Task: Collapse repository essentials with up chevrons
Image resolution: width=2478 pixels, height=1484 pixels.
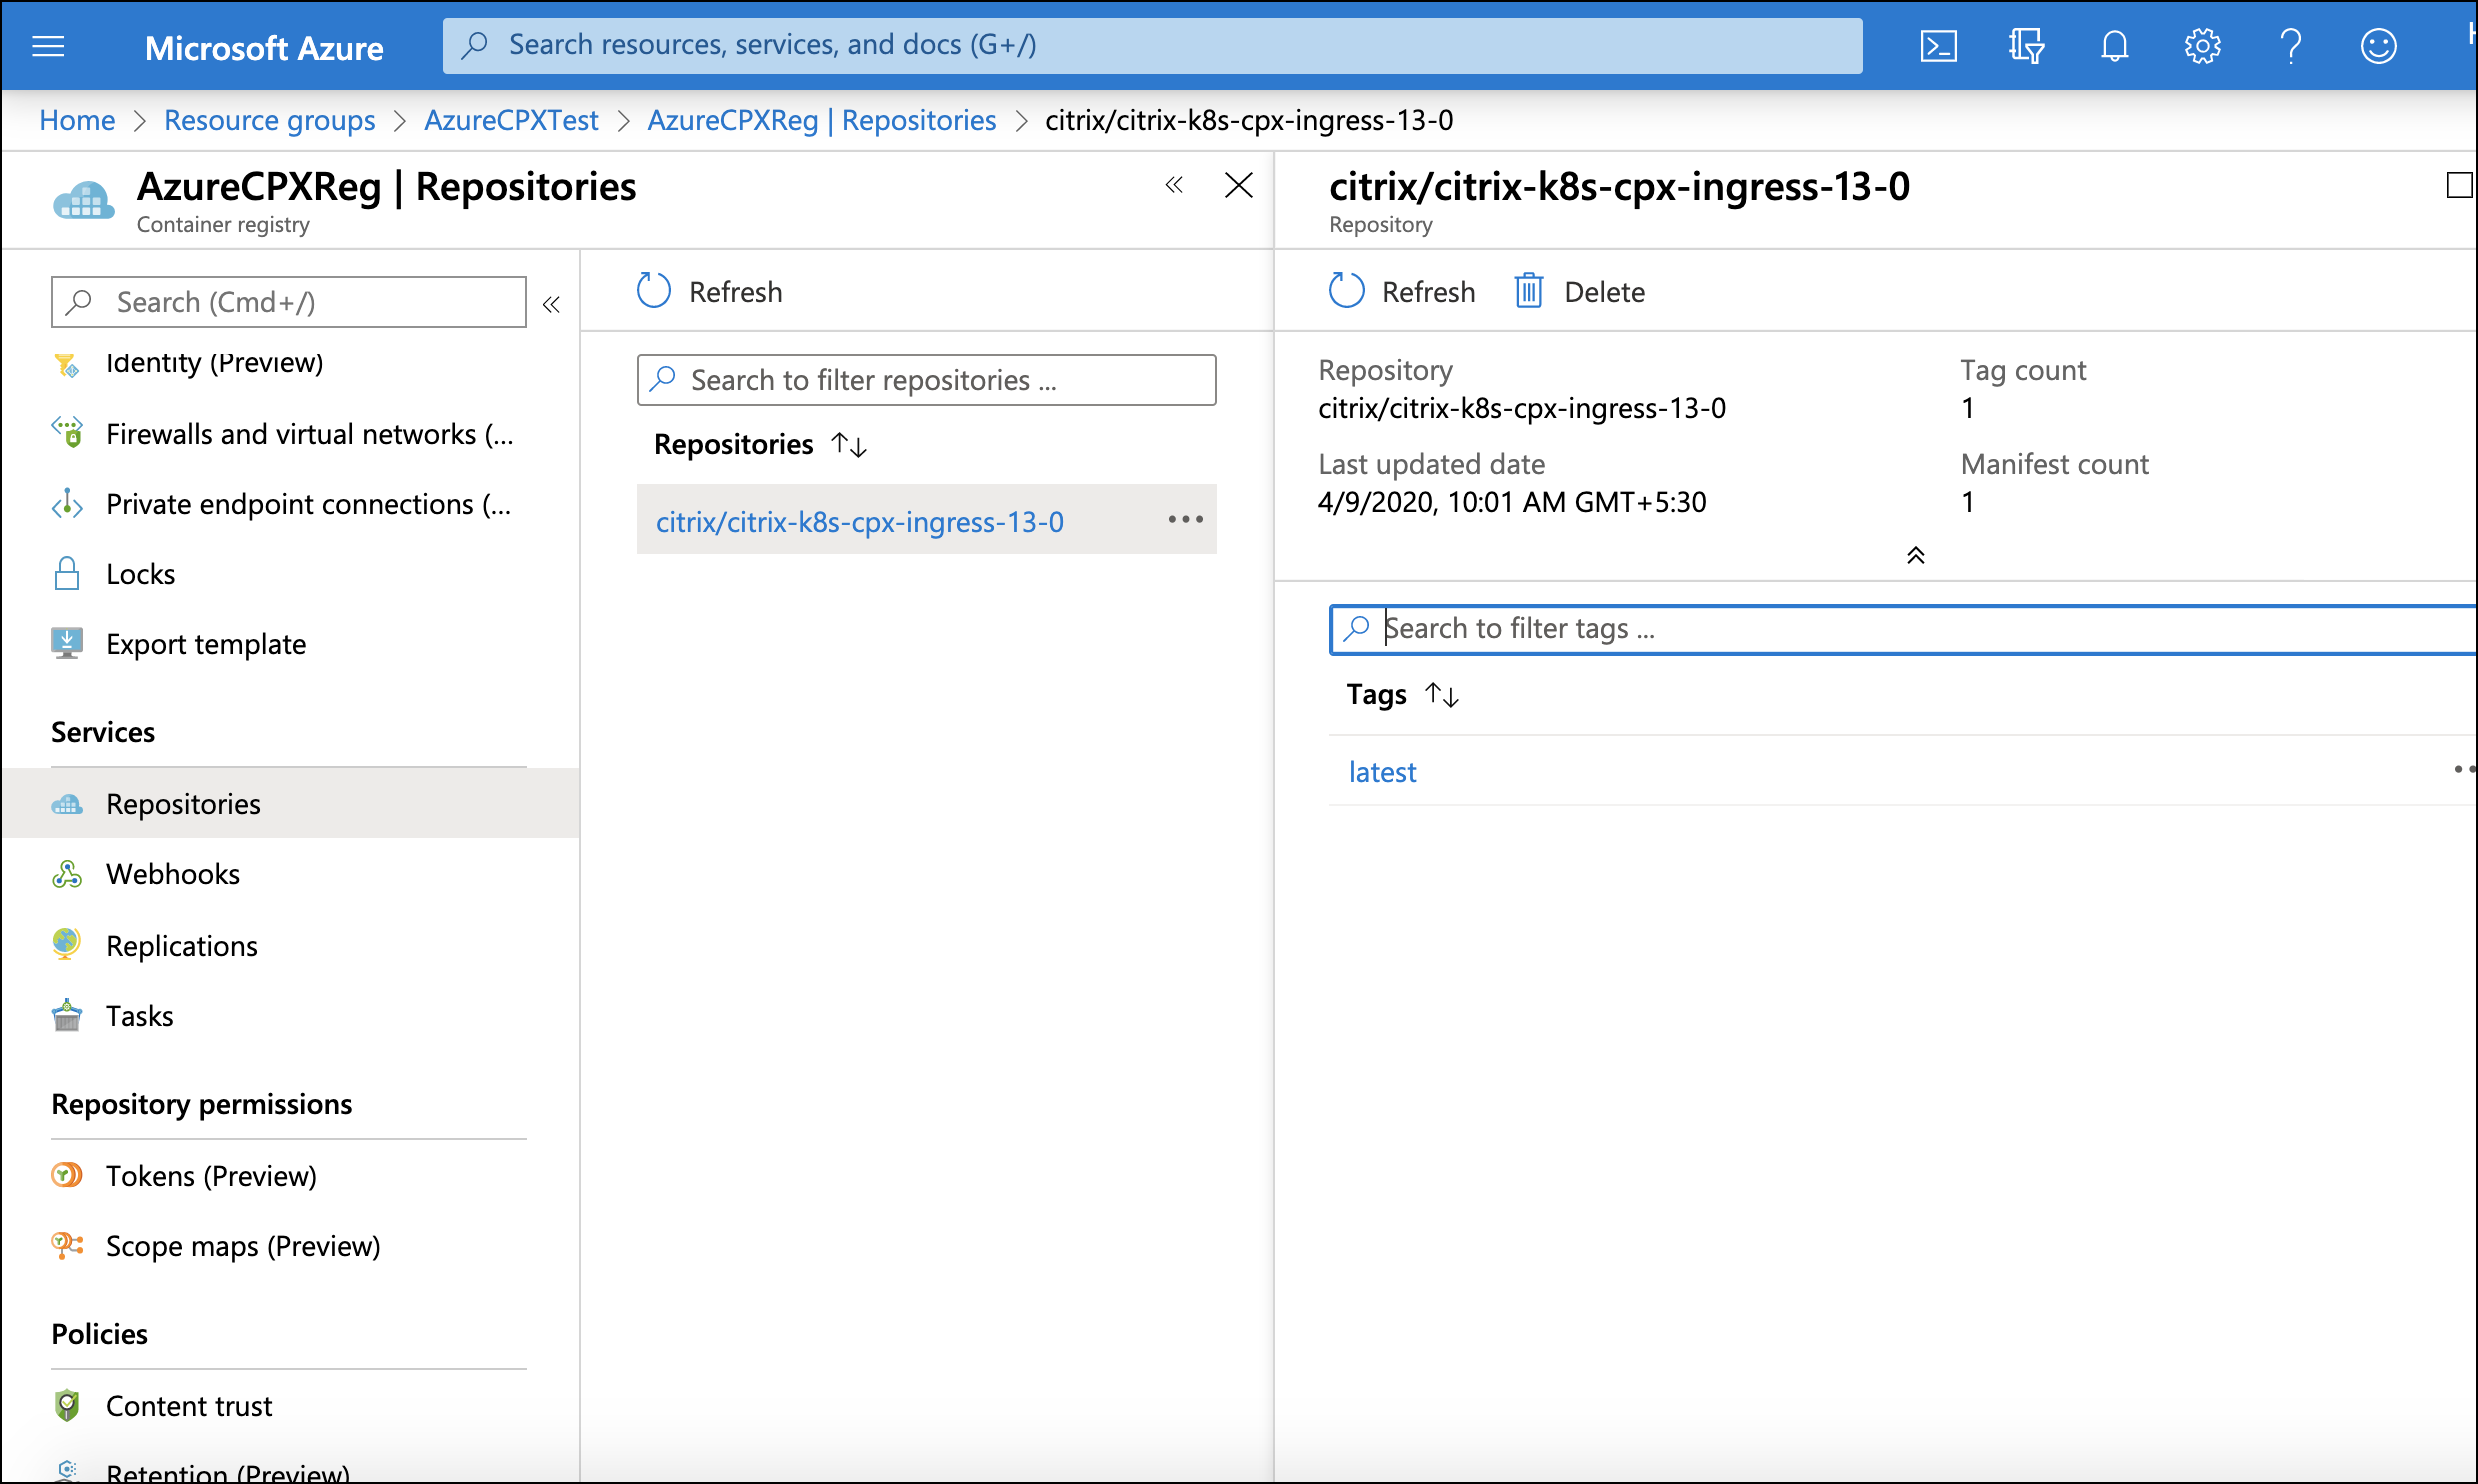Action: (1916, 555)
